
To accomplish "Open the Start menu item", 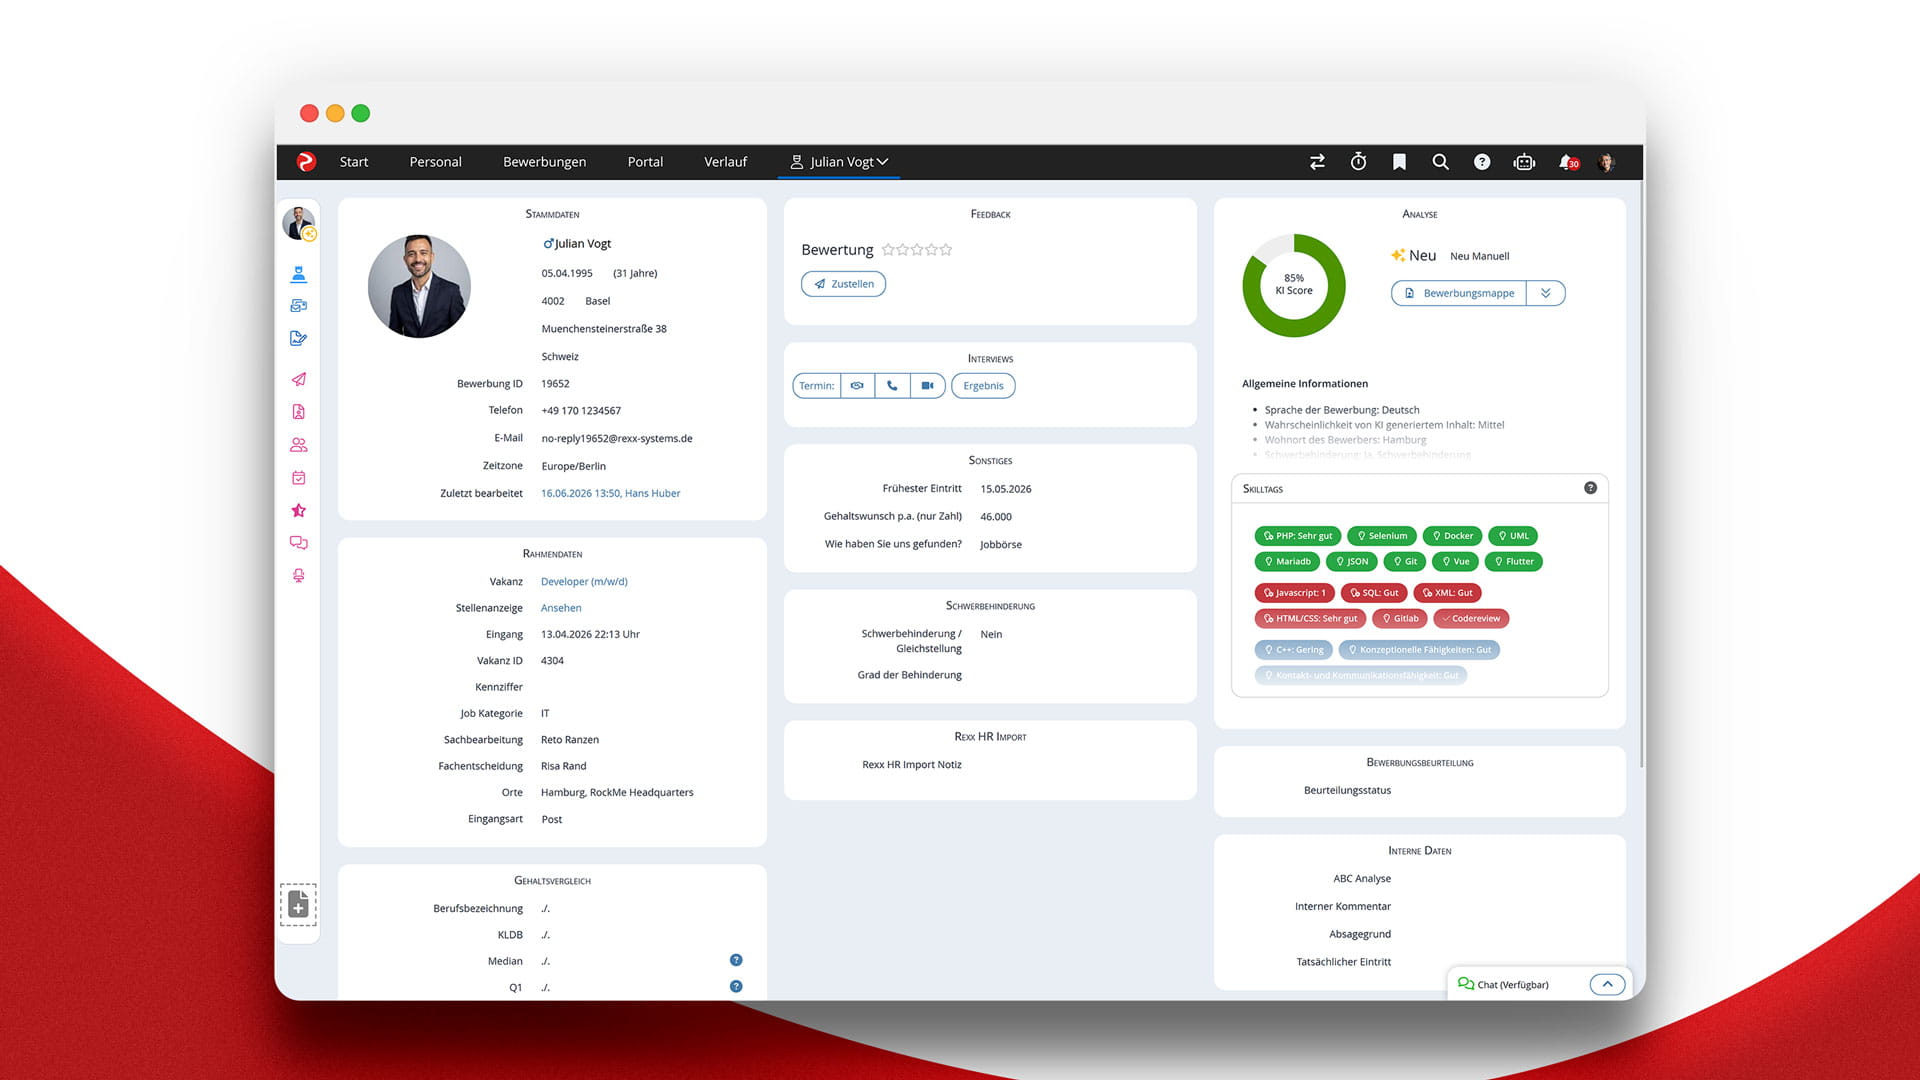I will 353,162.
